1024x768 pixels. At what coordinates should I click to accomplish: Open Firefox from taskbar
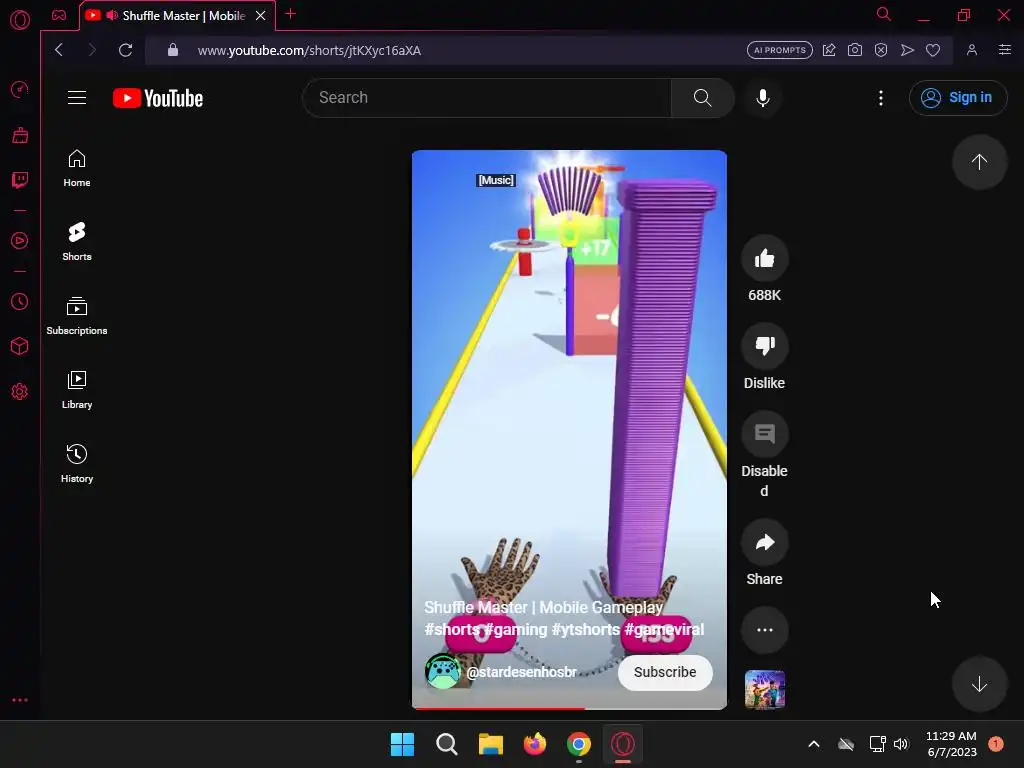535,744
